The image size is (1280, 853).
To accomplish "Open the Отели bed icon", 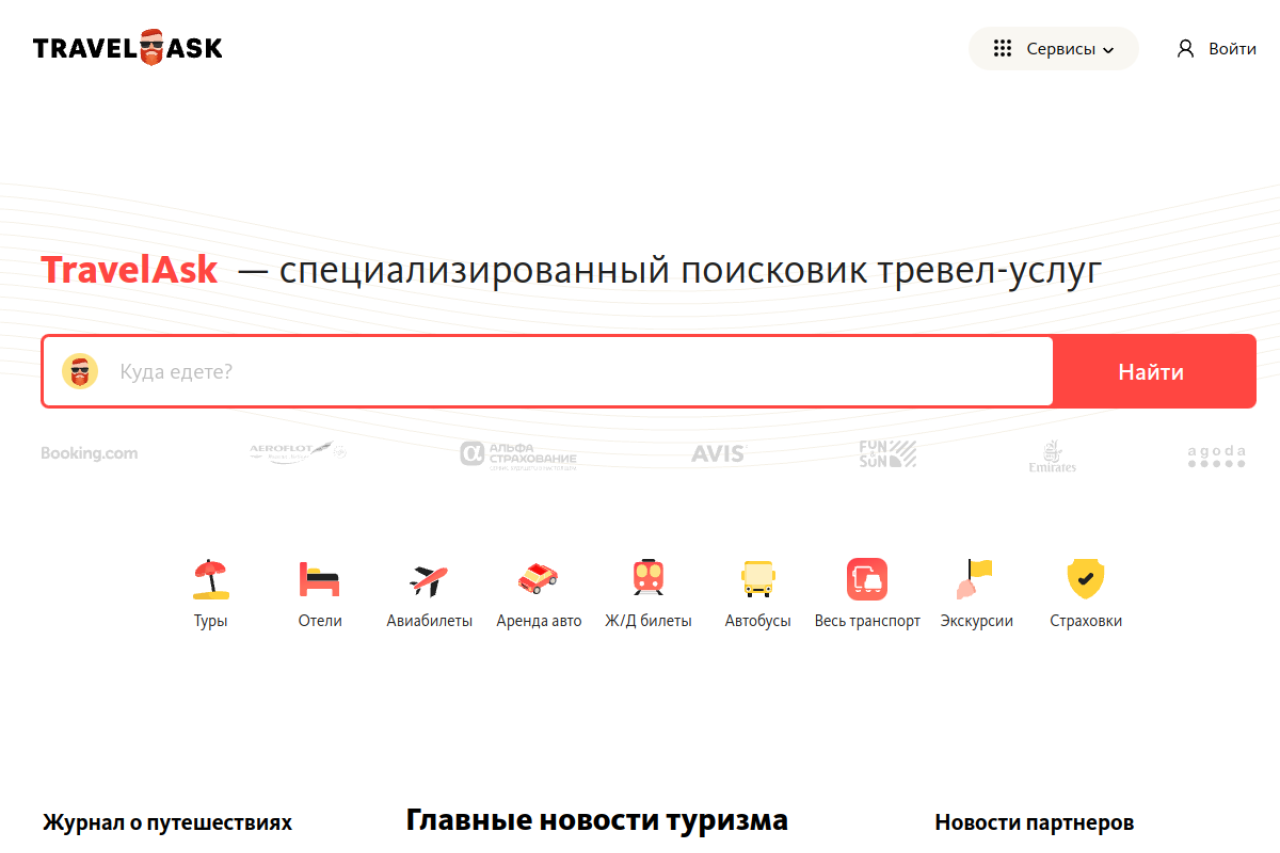I will point(319,580).
